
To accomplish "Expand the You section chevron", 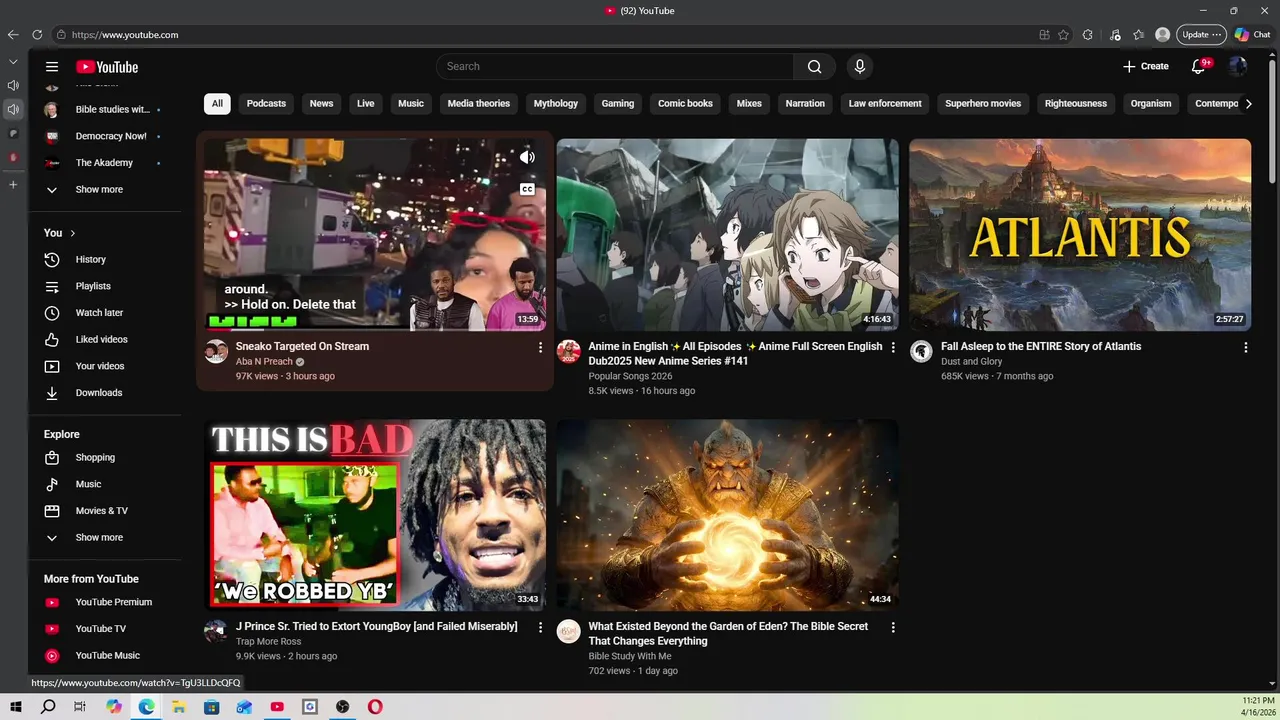I will (x=72, y=233).
